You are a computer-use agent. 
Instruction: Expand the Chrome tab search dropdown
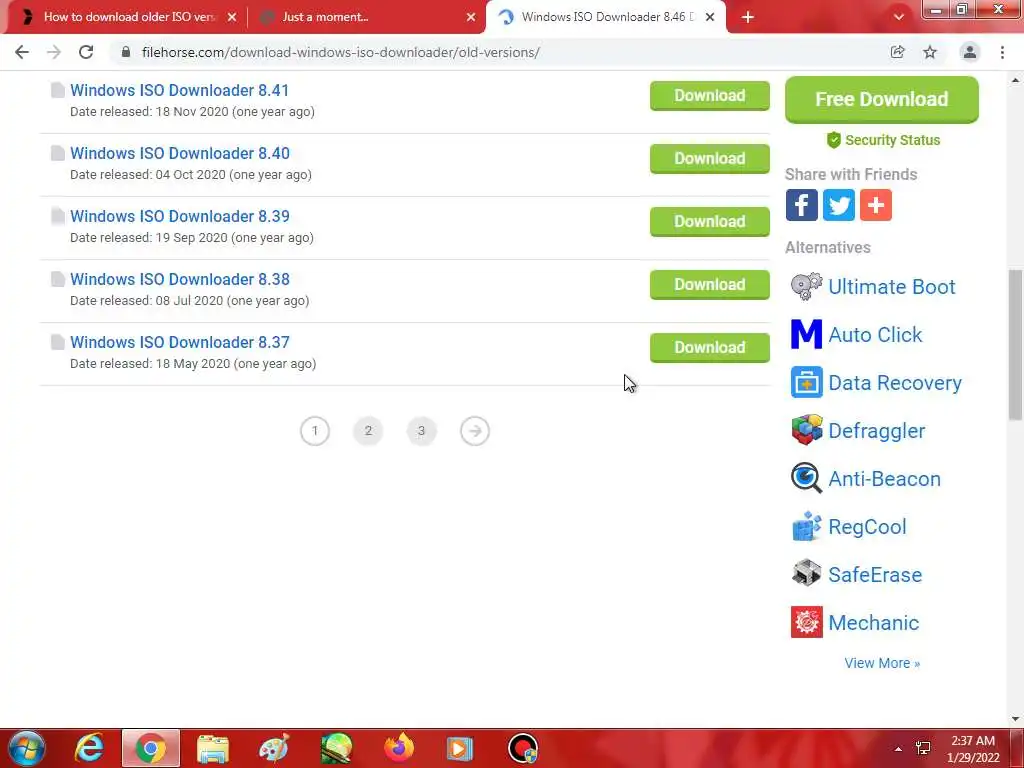click(x=899, y=17)
